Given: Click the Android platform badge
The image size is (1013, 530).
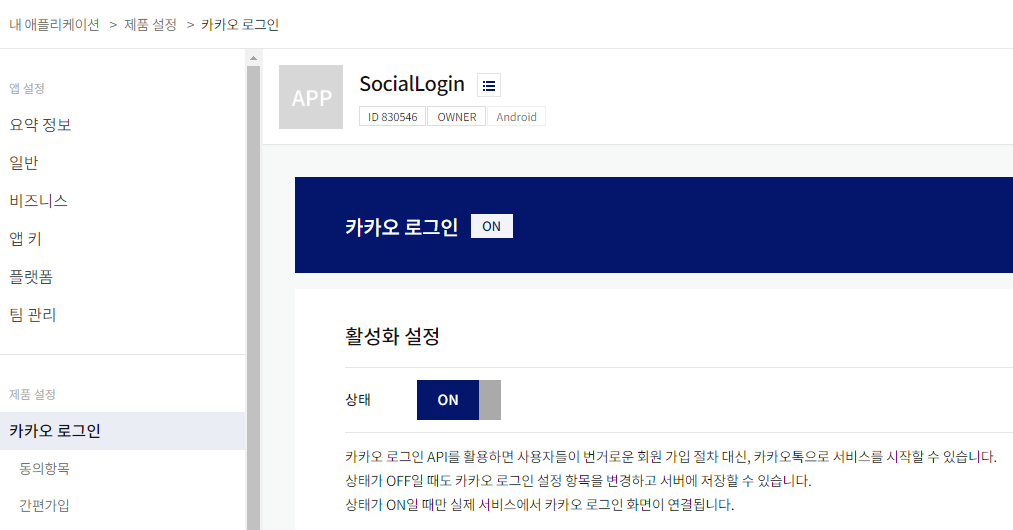Looking at the screenshot, I should 516,117.
